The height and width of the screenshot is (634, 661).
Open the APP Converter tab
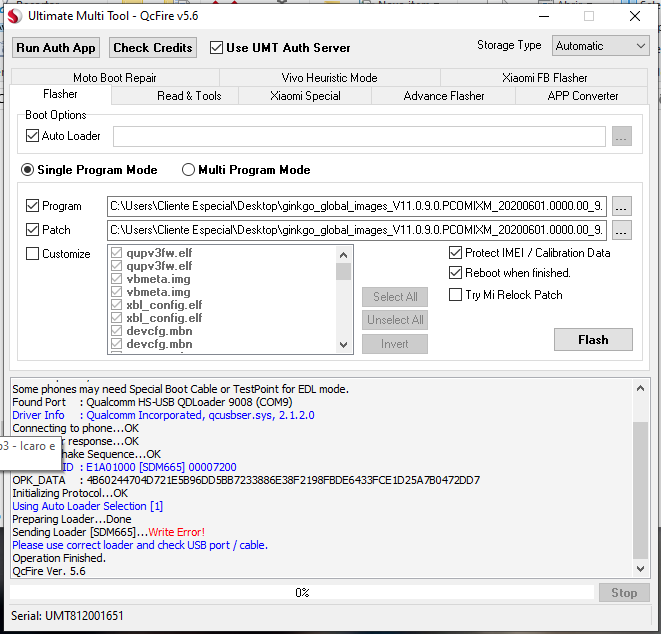tap(583, 96)
